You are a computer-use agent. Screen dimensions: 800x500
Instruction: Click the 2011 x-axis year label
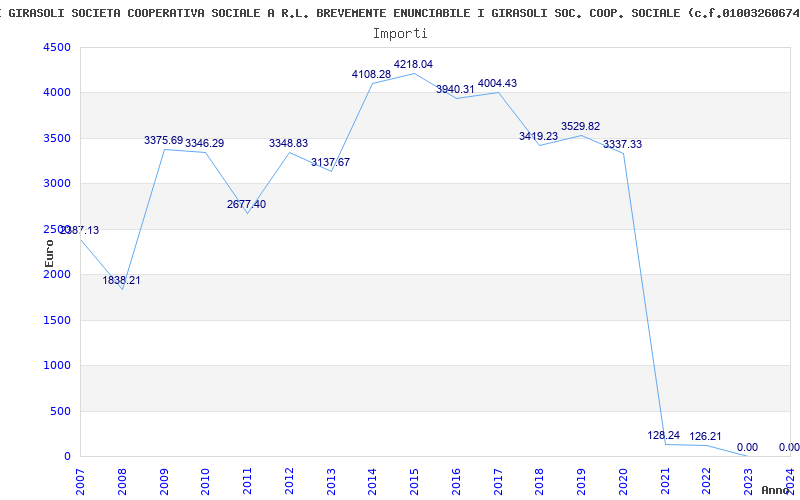coord(247,481)
